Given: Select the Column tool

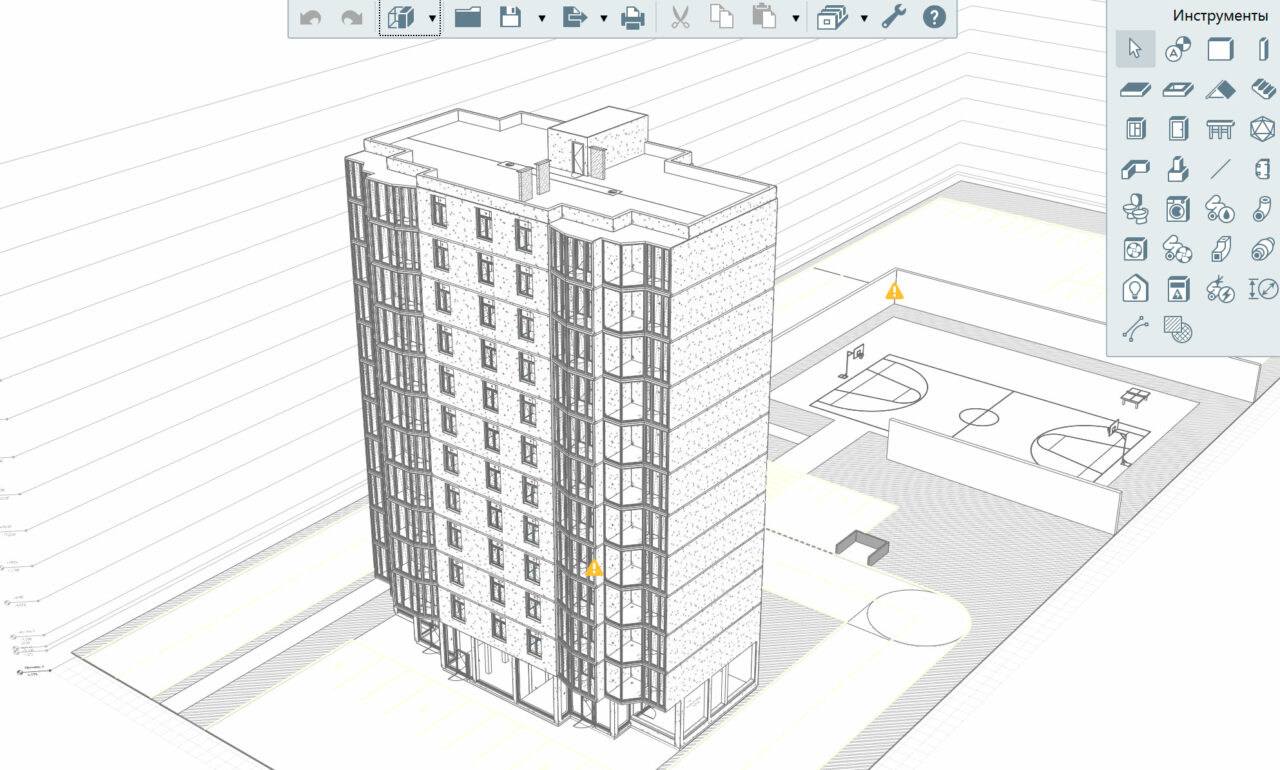Looking at the screenshot, I should [1263, 49].
